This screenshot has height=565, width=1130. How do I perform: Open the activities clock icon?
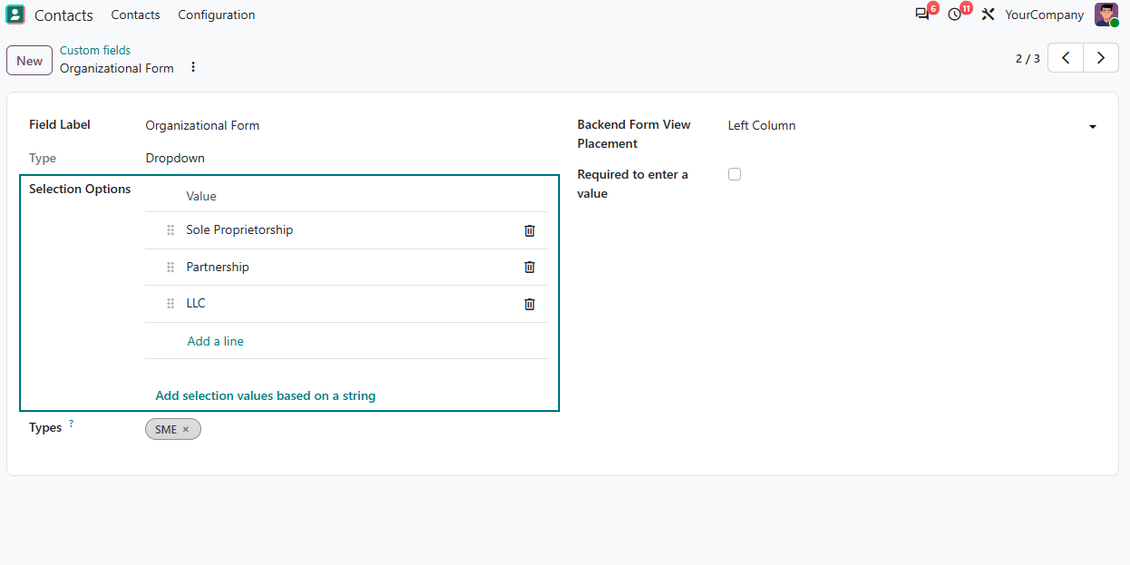(x=955, y=14)
